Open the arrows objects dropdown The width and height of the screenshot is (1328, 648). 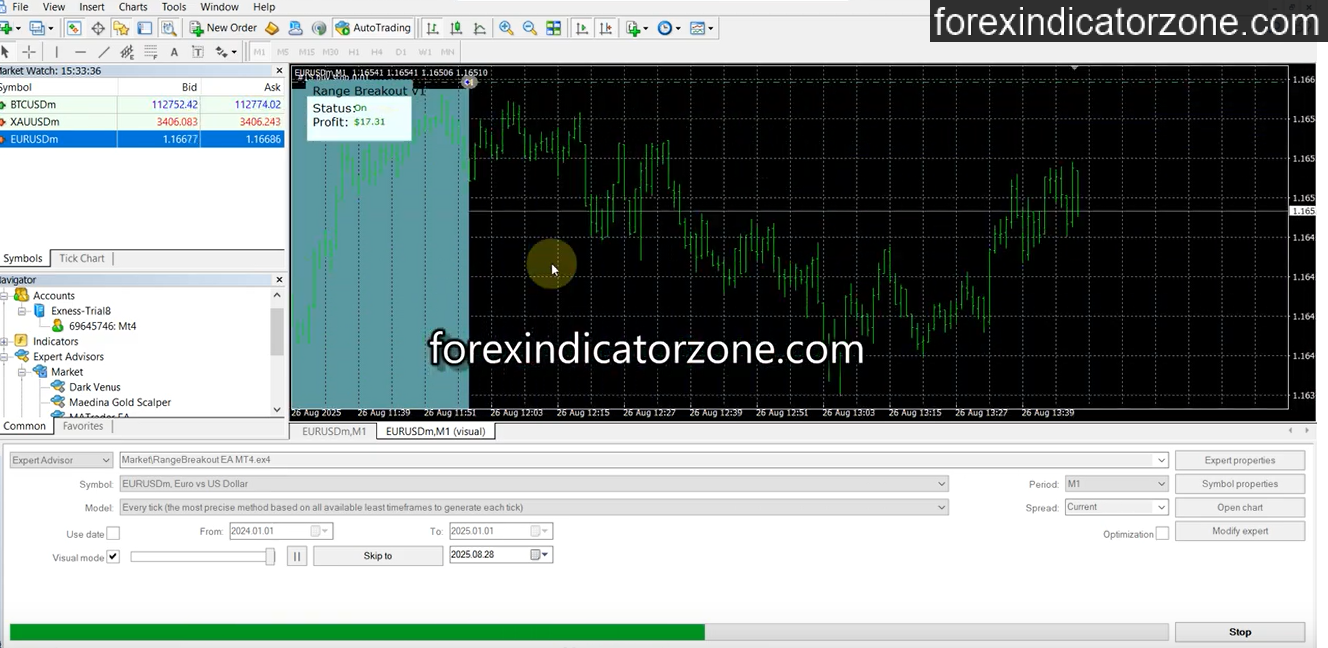[226, 51]
